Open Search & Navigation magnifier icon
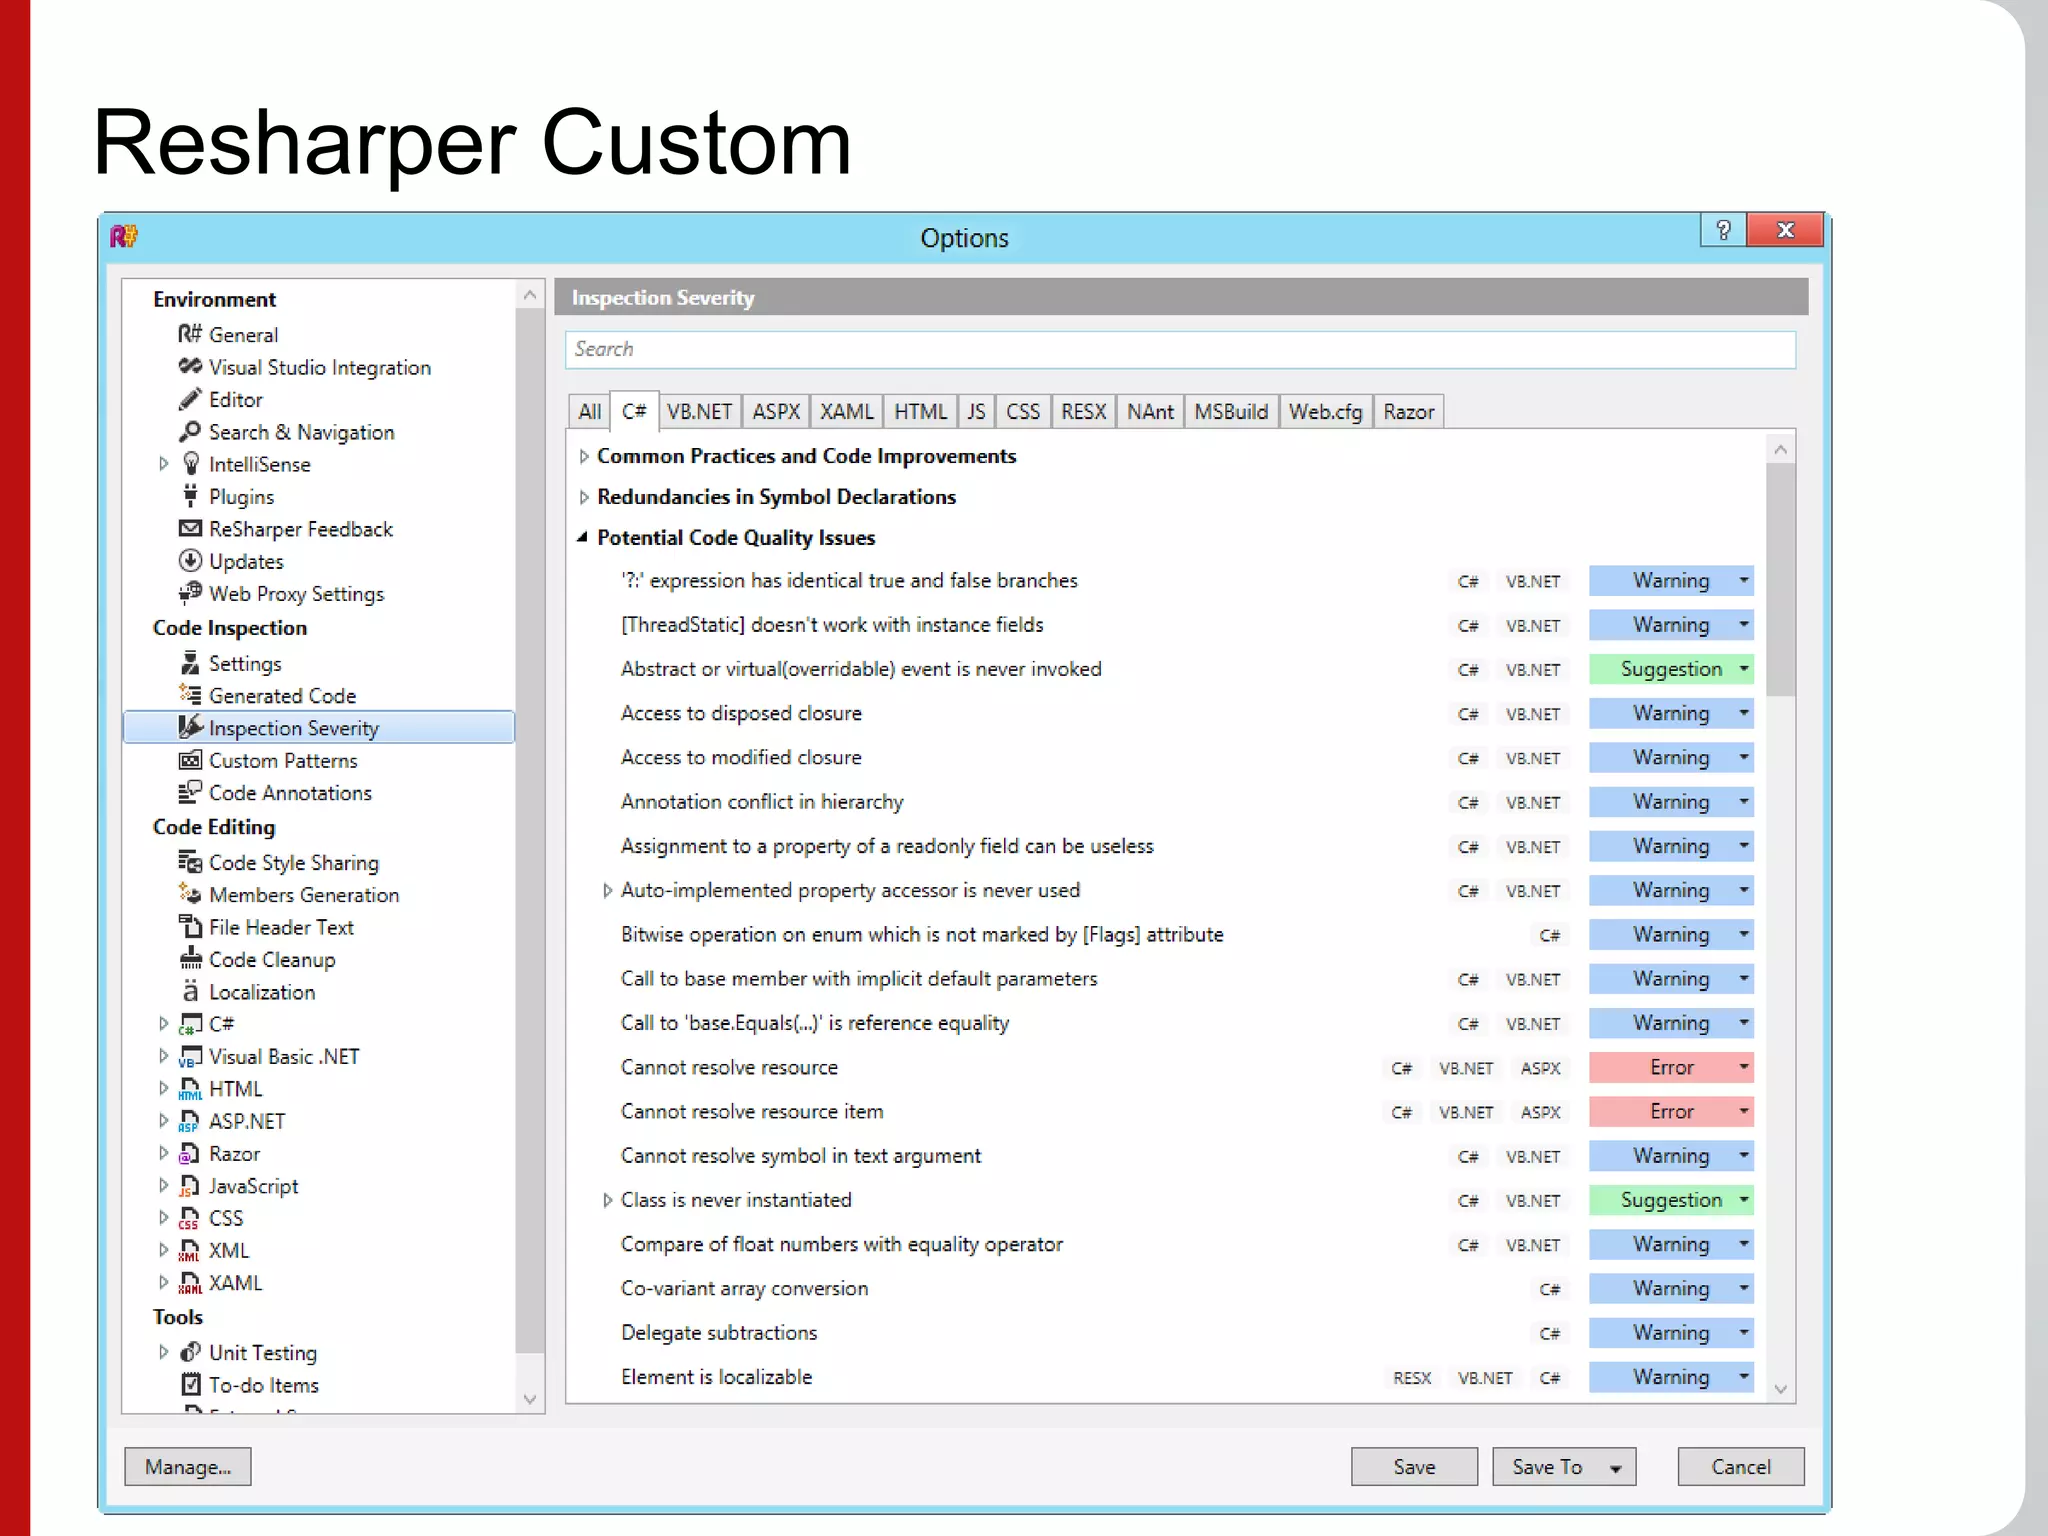 (190, 431)
